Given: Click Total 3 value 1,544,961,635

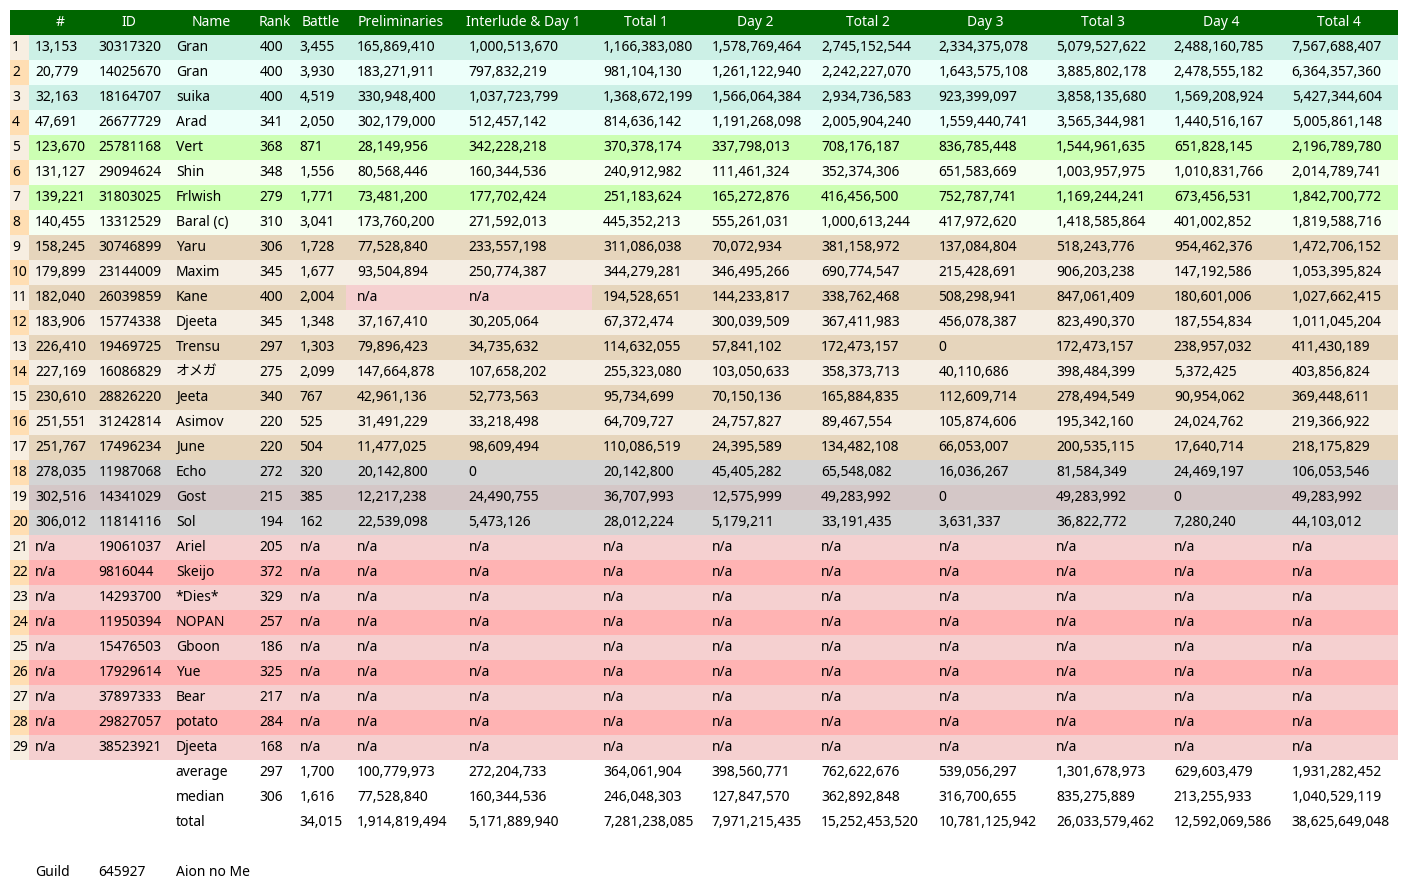Looking at the screenshot, I should pyautogui.click(x=1101, y=146).
